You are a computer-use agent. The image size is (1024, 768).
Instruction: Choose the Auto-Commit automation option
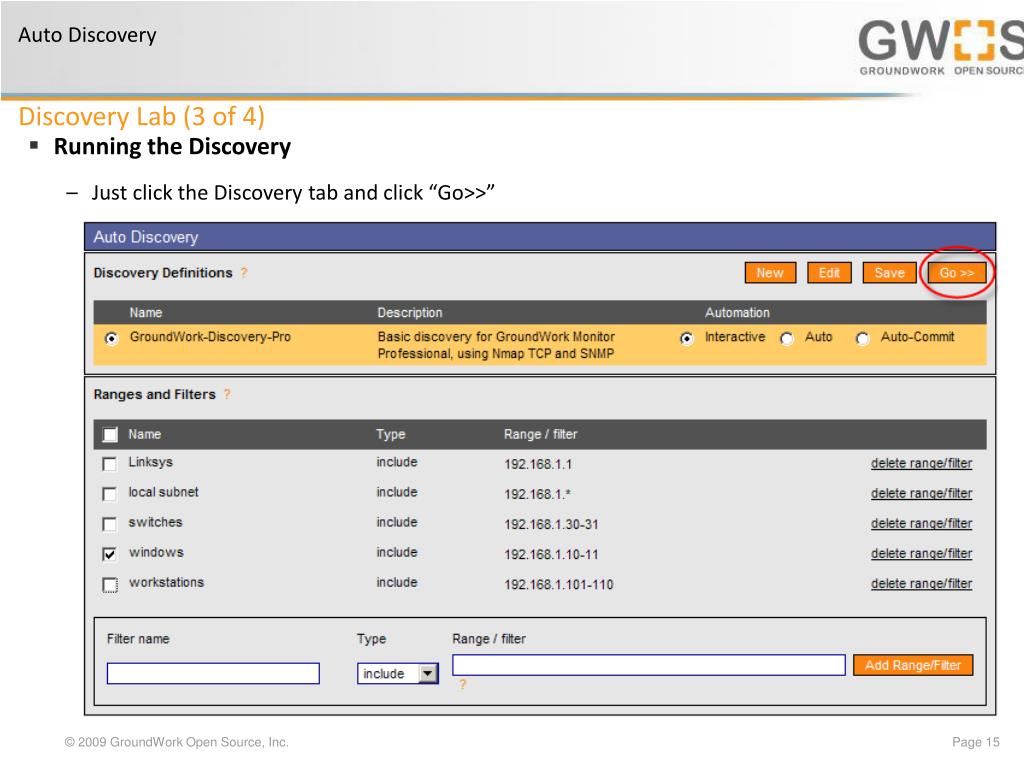pyautogui.click(x=862, y=338)
